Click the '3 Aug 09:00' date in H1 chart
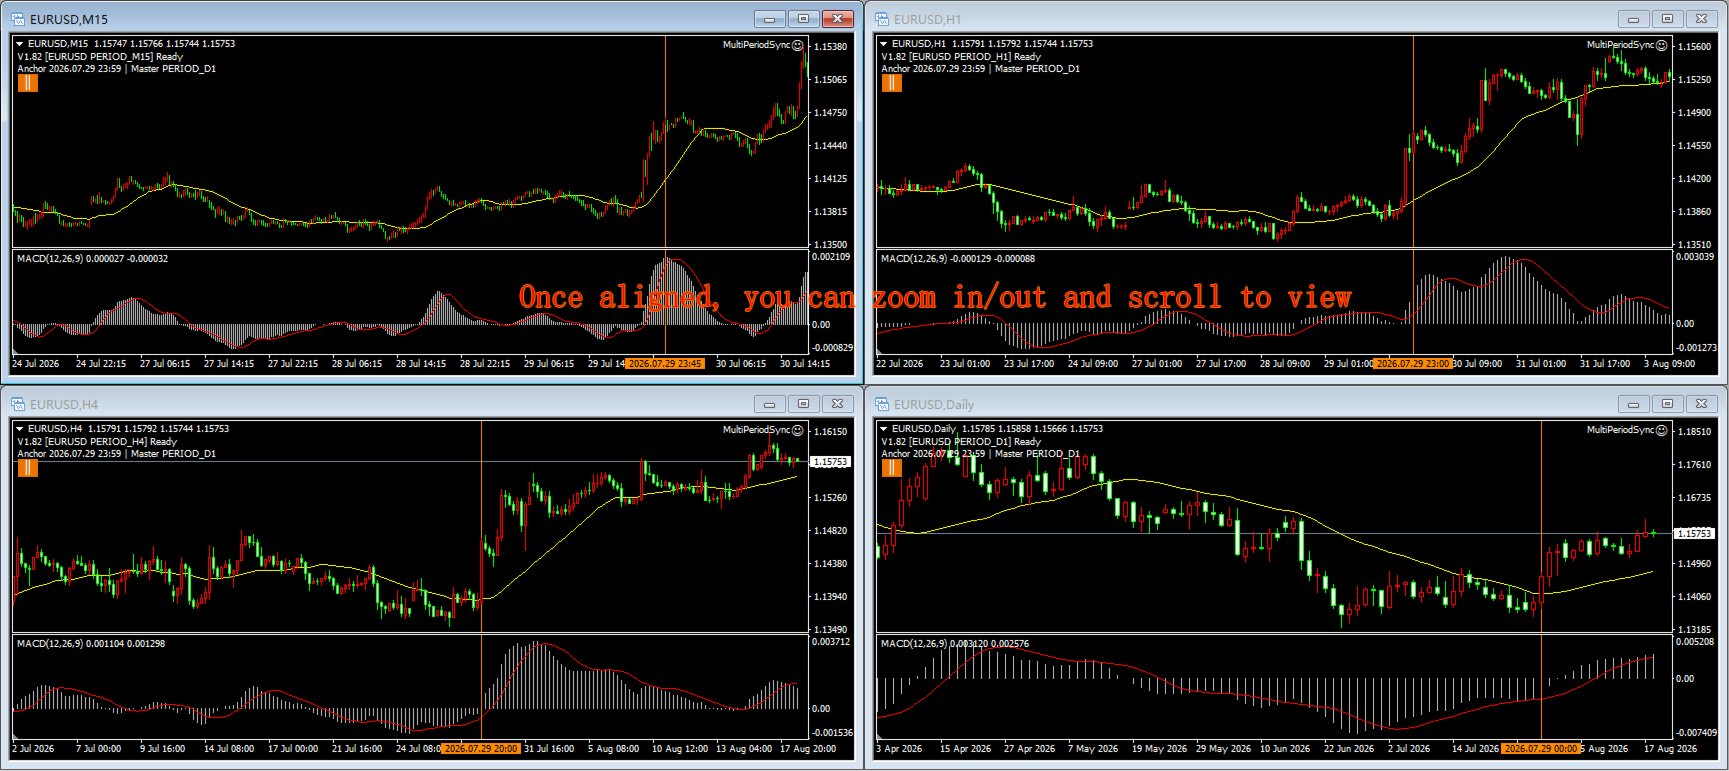1729x771 pixels. pyautogui.click(x=1669, y=364)
